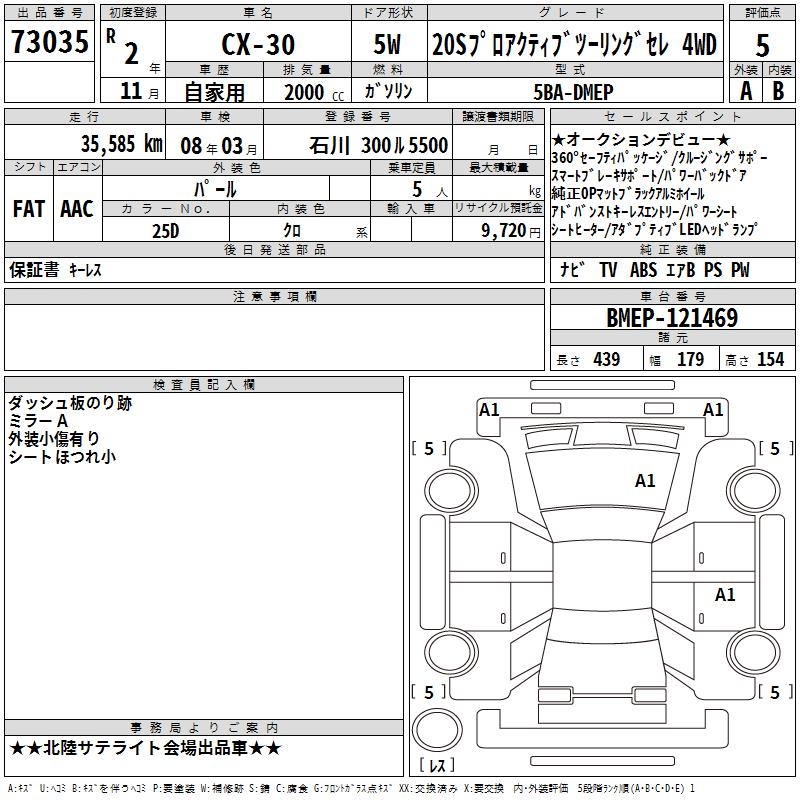Click the recycle deposit 9,720 yen field
Screen dimensions: 800x800
tap(498, 230)
